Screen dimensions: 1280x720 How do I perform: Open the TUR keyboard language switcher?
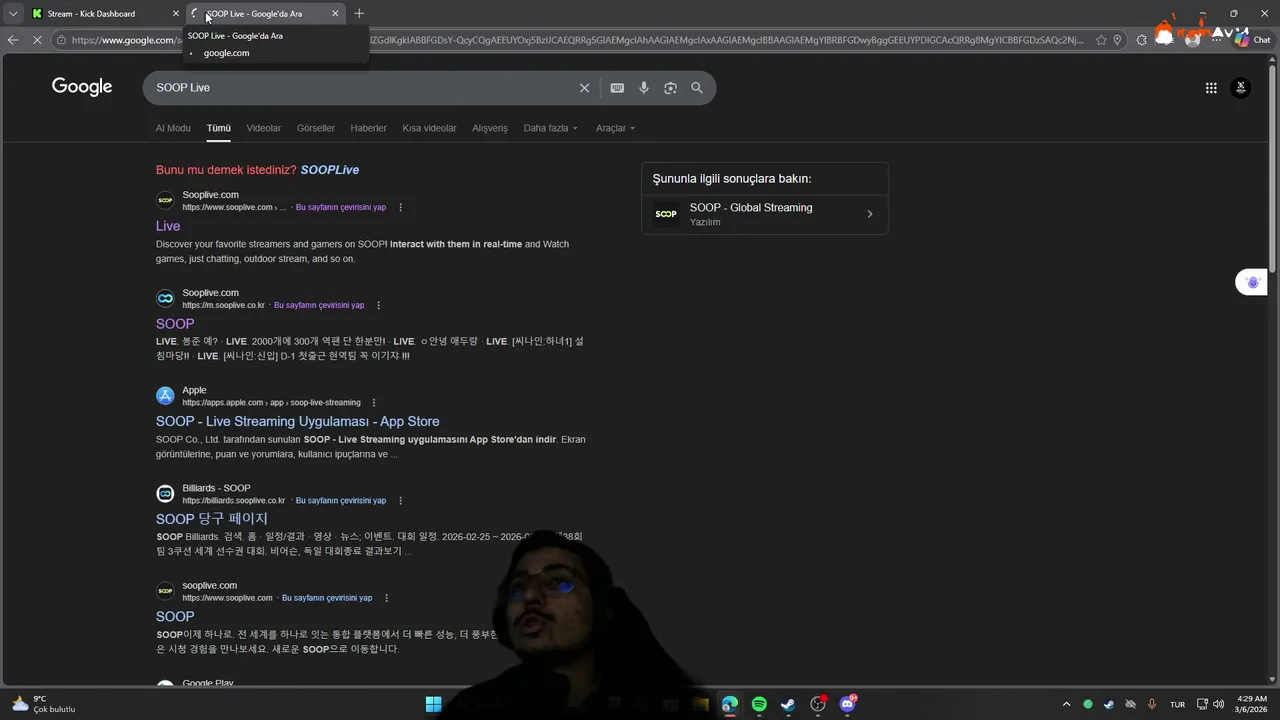[x=1178, y=704]
